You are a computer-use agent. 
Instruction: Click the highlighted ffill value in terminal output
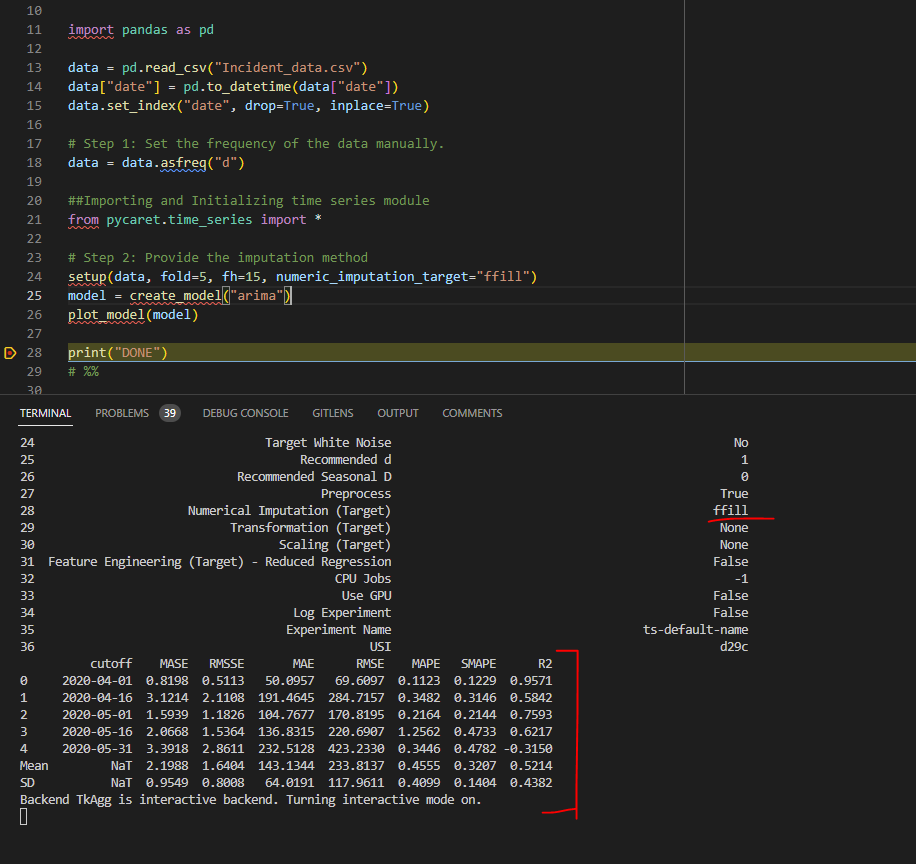point(731,510)
